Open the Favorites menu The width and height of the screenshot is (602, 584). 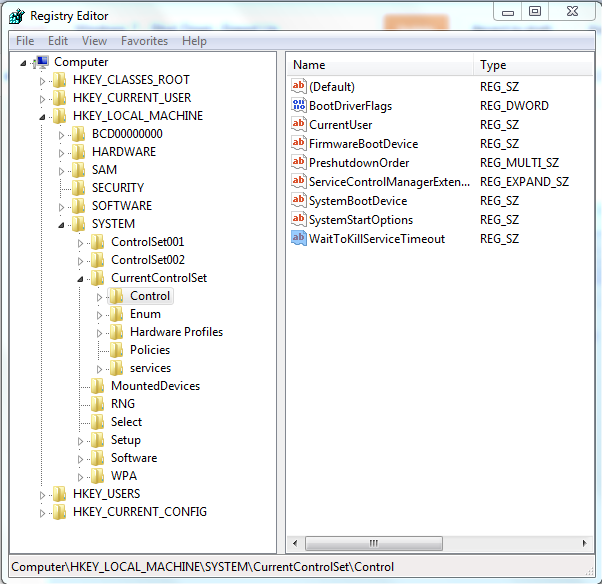coord(144,41)
